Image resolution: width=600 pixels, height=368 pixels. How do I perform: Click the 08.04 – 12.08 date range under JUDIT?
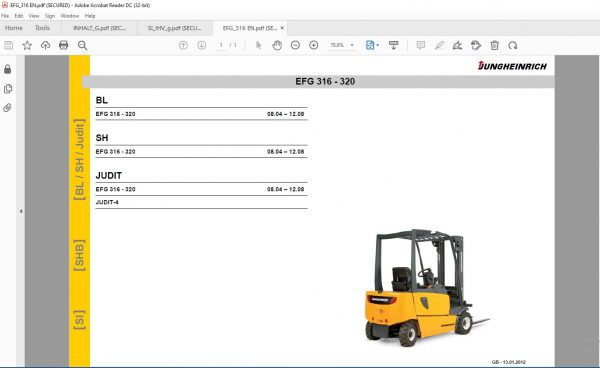pos(285,189)
